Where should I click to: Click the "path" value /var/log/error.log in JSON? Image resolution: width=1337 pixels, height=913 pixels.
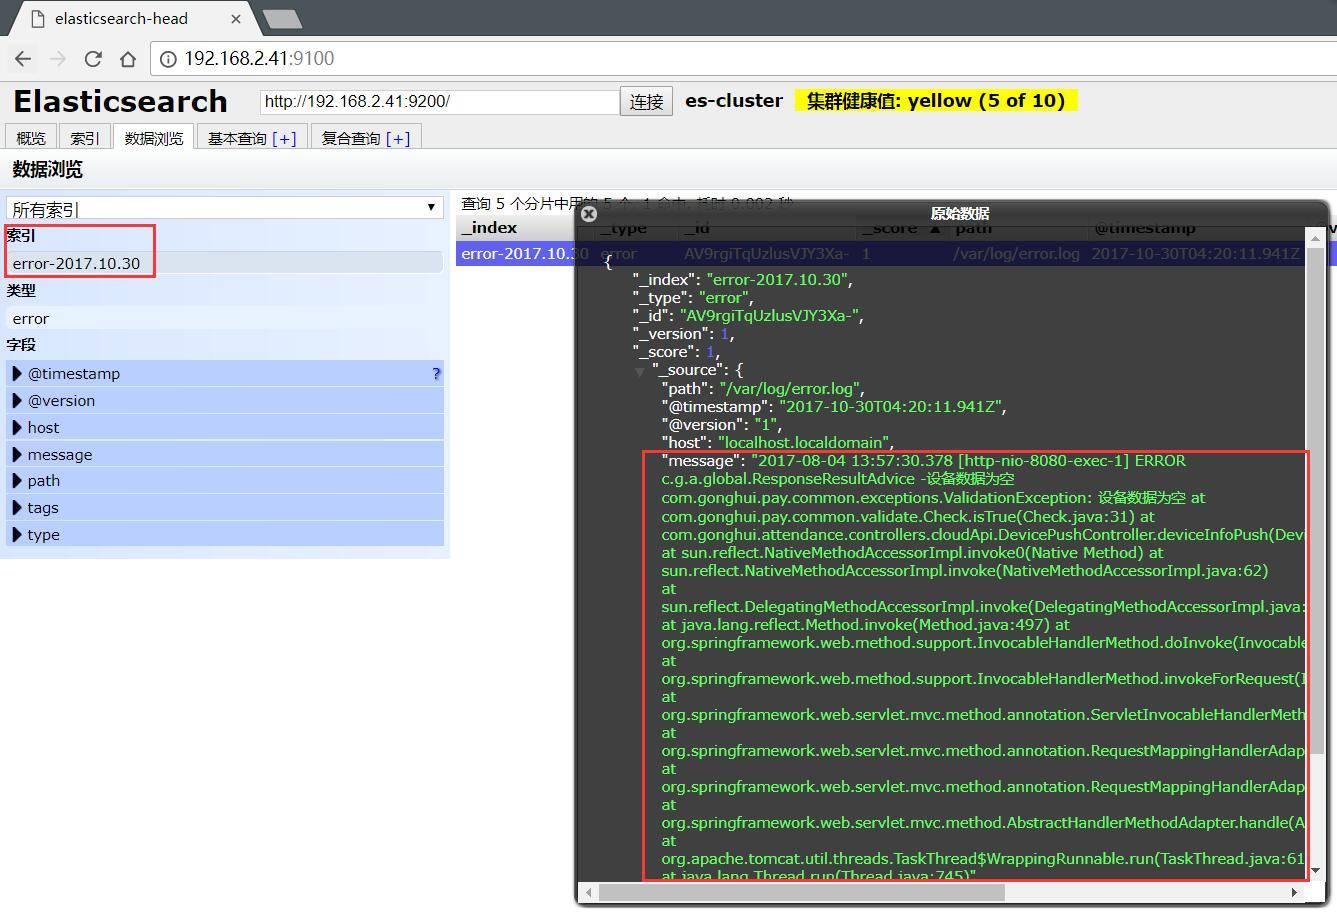pos(790,388)
